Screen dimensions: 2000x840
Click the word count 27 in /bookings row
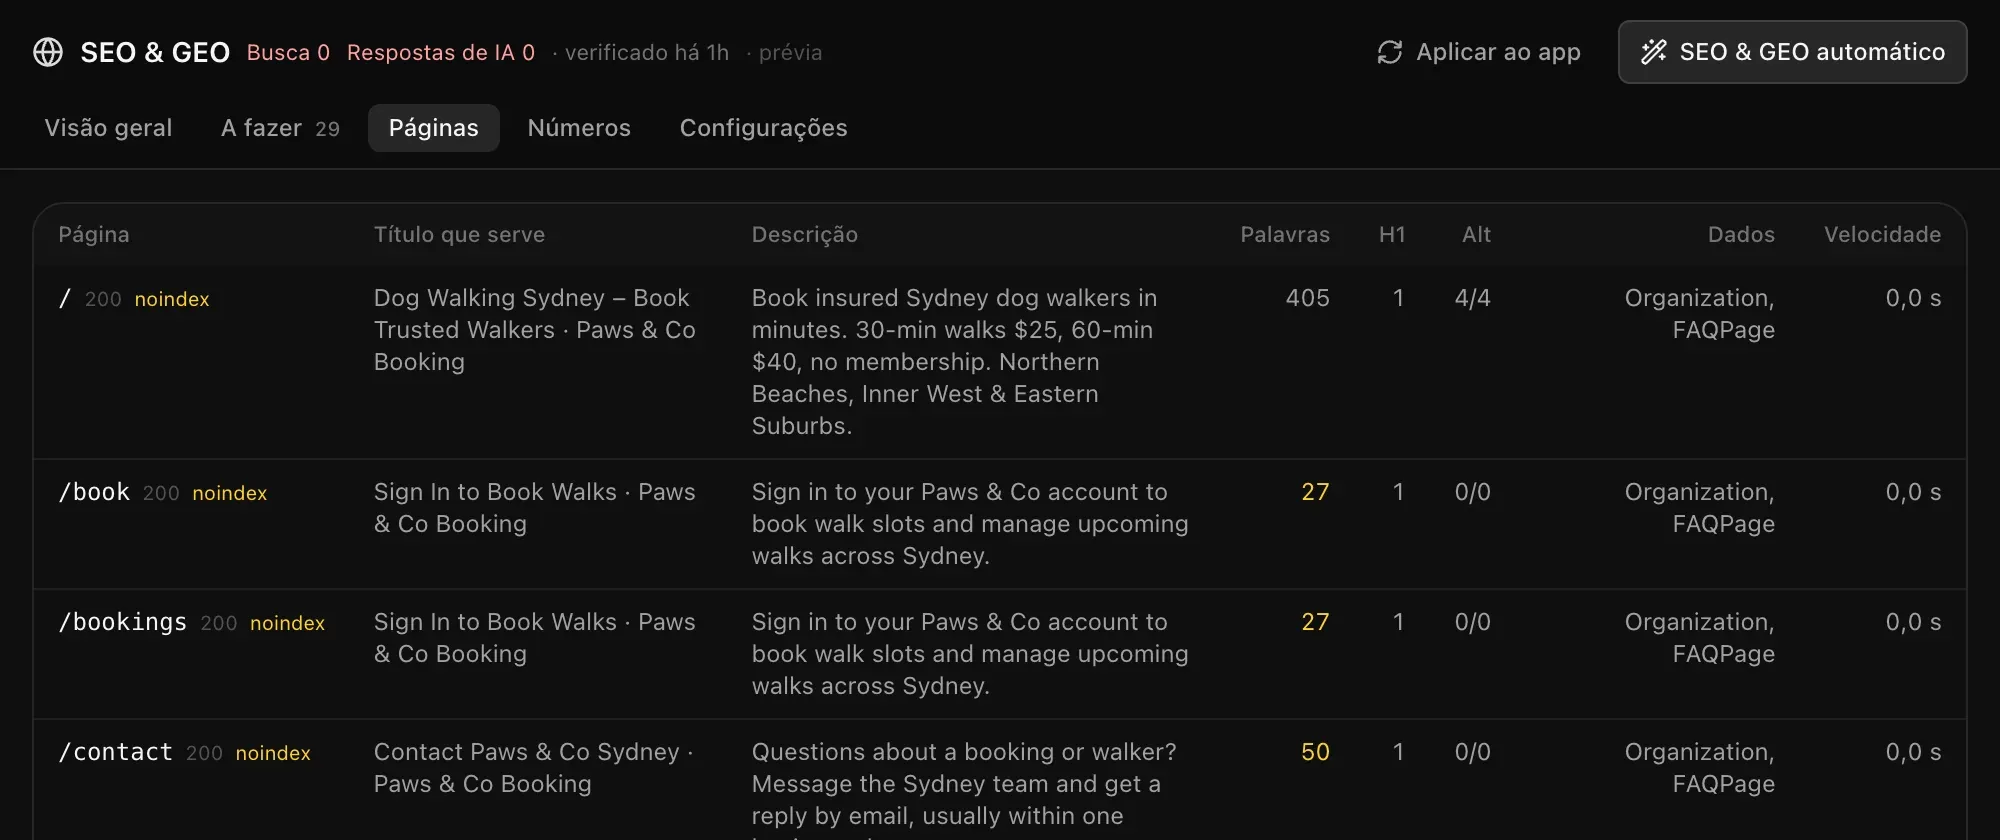1316,622
